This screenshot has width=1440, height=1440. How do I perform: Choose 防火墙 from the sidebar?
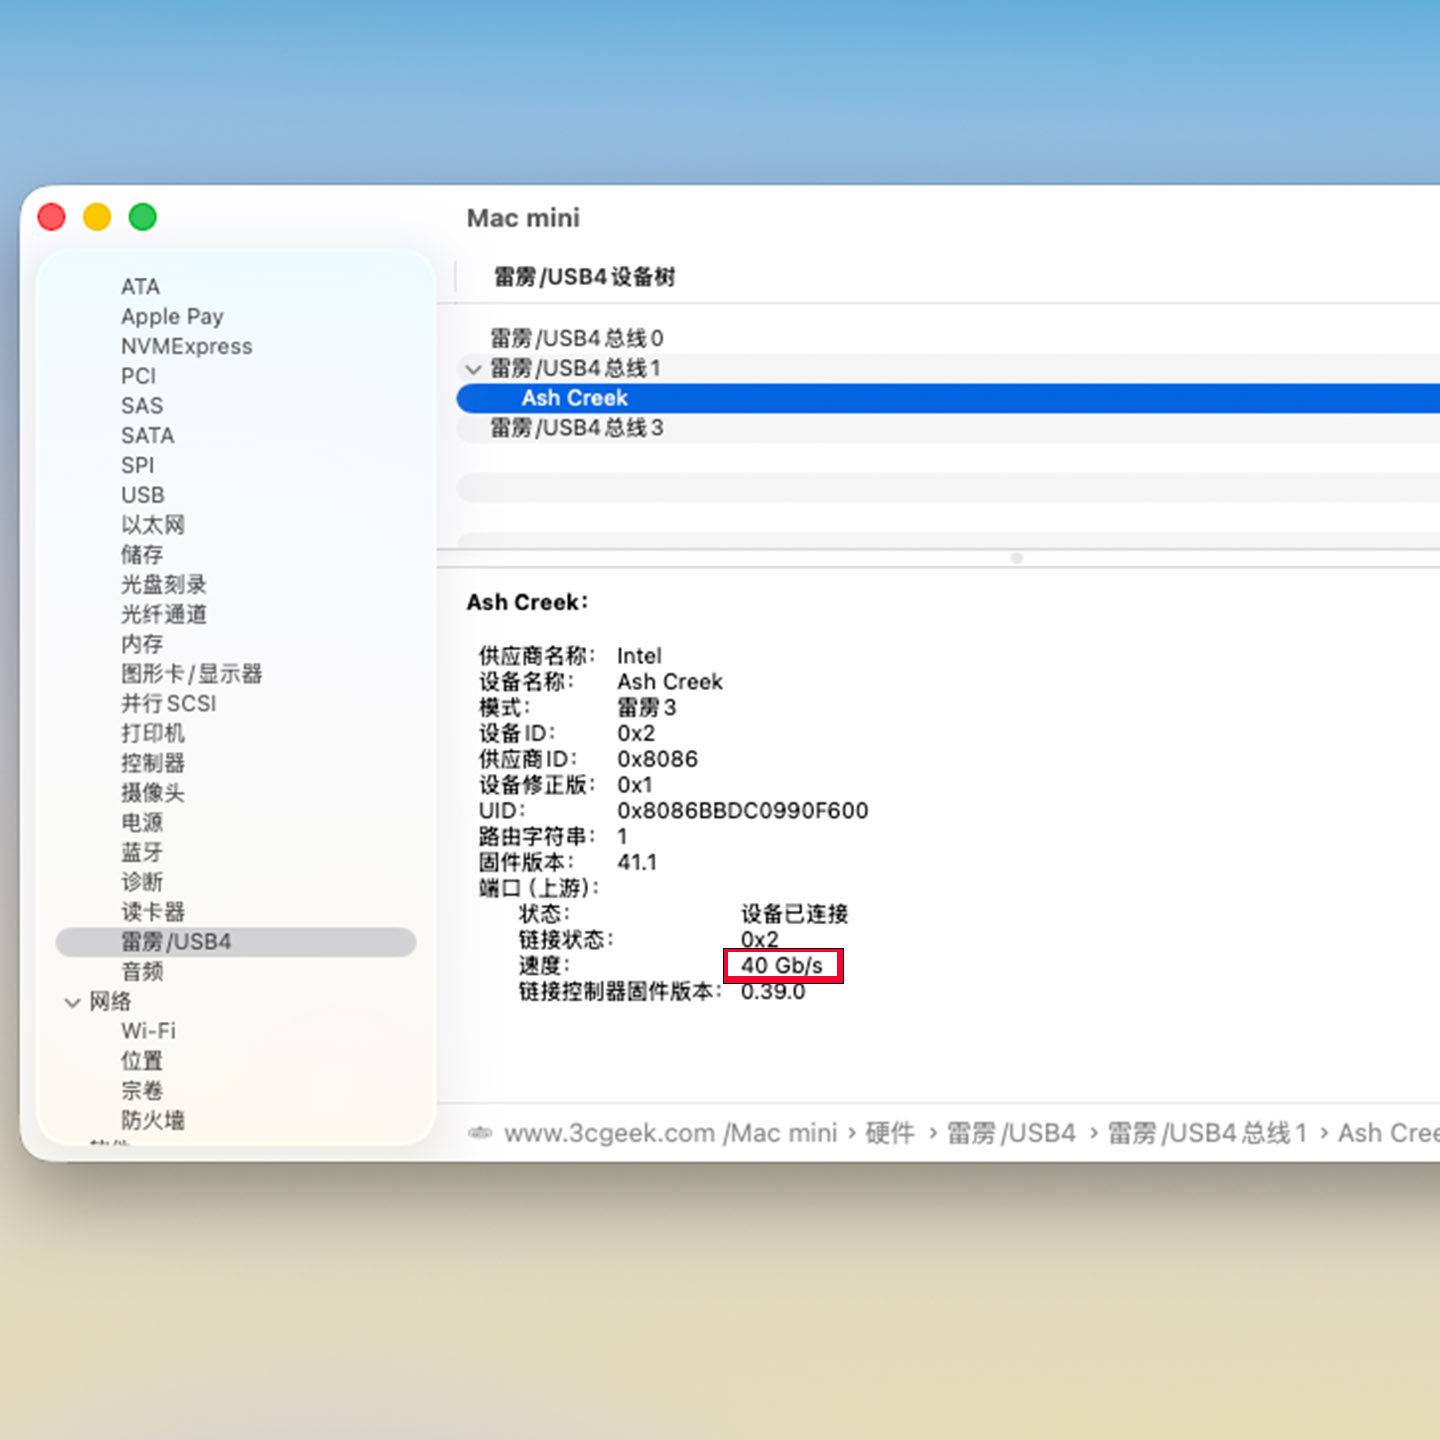tap(153, 1120)
